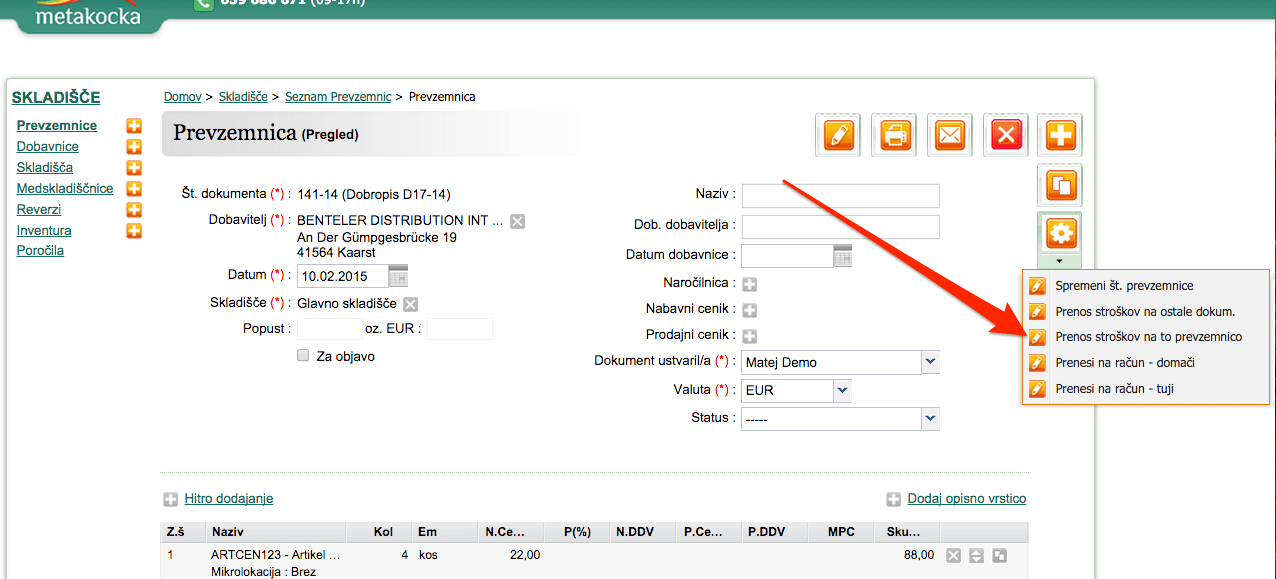Click the edit pencil toolbar icon
Viewport: 1276px width, 579px height.
point(840,134)
